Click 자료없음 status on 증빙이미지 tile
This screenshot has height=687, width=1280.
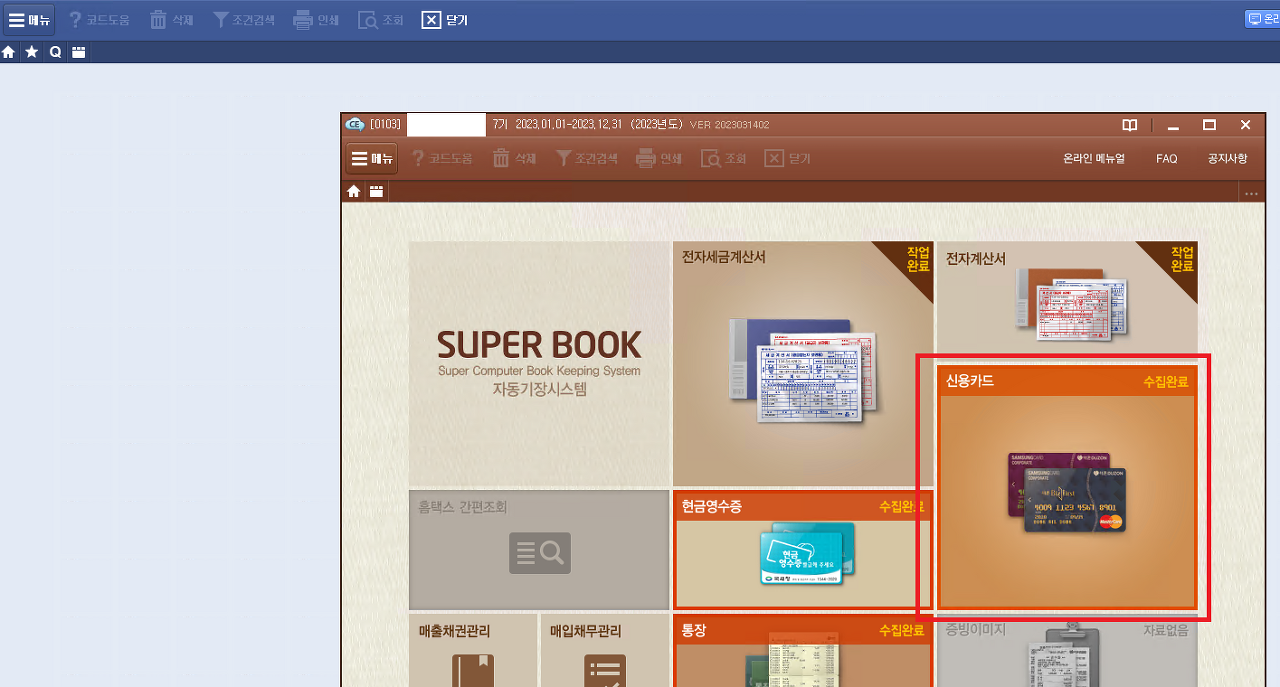pyautogui.click(x=1166, y=630)
